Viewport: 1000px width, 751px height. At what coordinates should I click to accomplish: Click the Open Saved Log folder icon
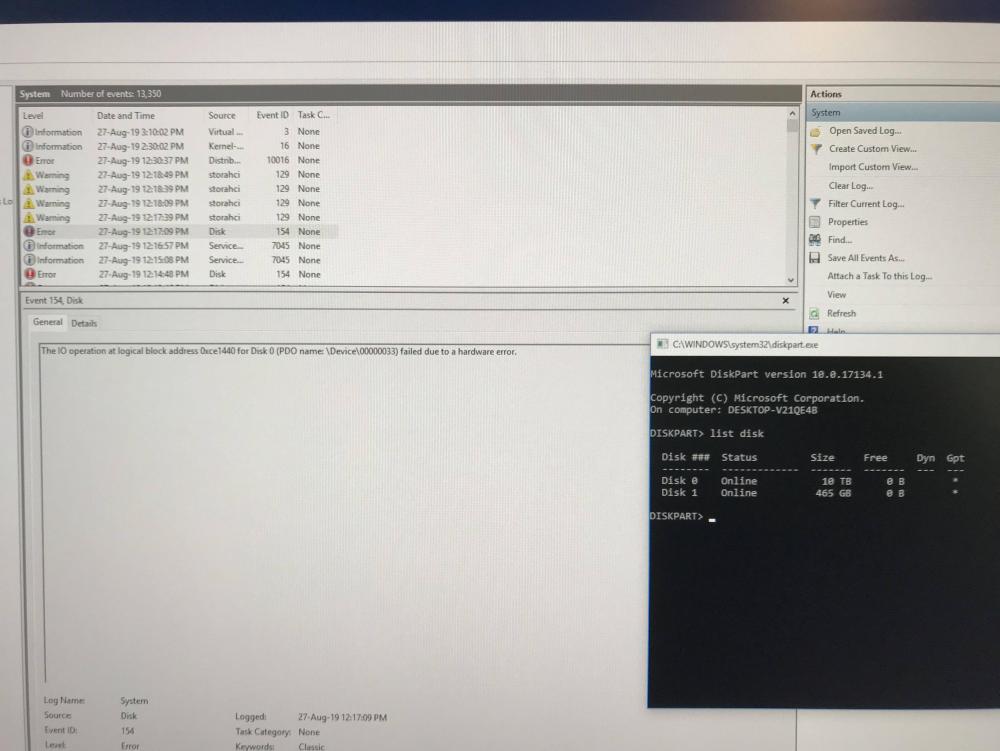click(x=815, y=132)
